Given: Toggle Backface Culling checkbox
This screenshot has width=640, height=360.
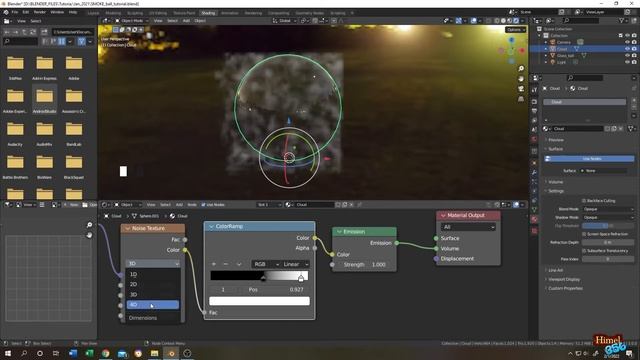Looking at the screenshot, I should 584,201.
